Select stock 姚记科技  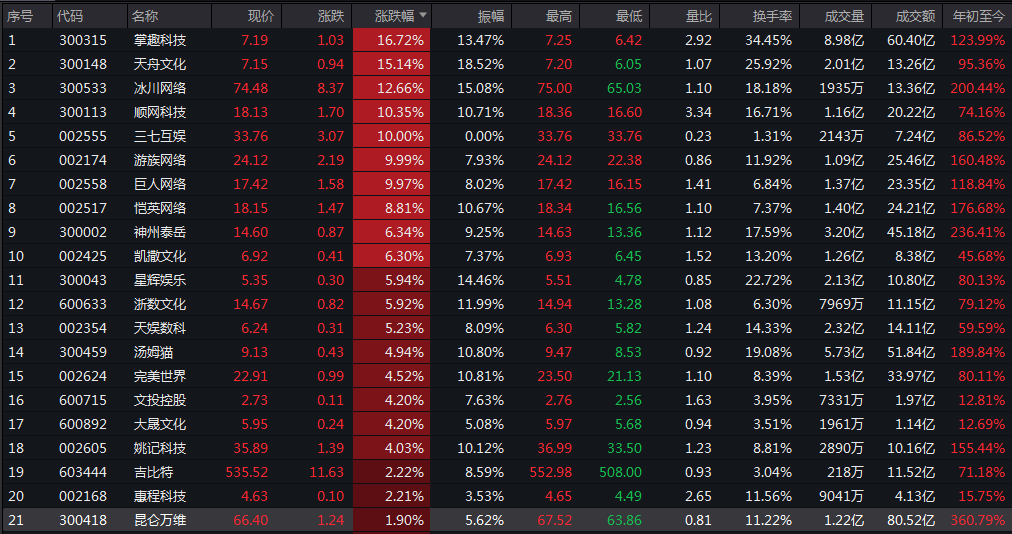pos(159,448)
